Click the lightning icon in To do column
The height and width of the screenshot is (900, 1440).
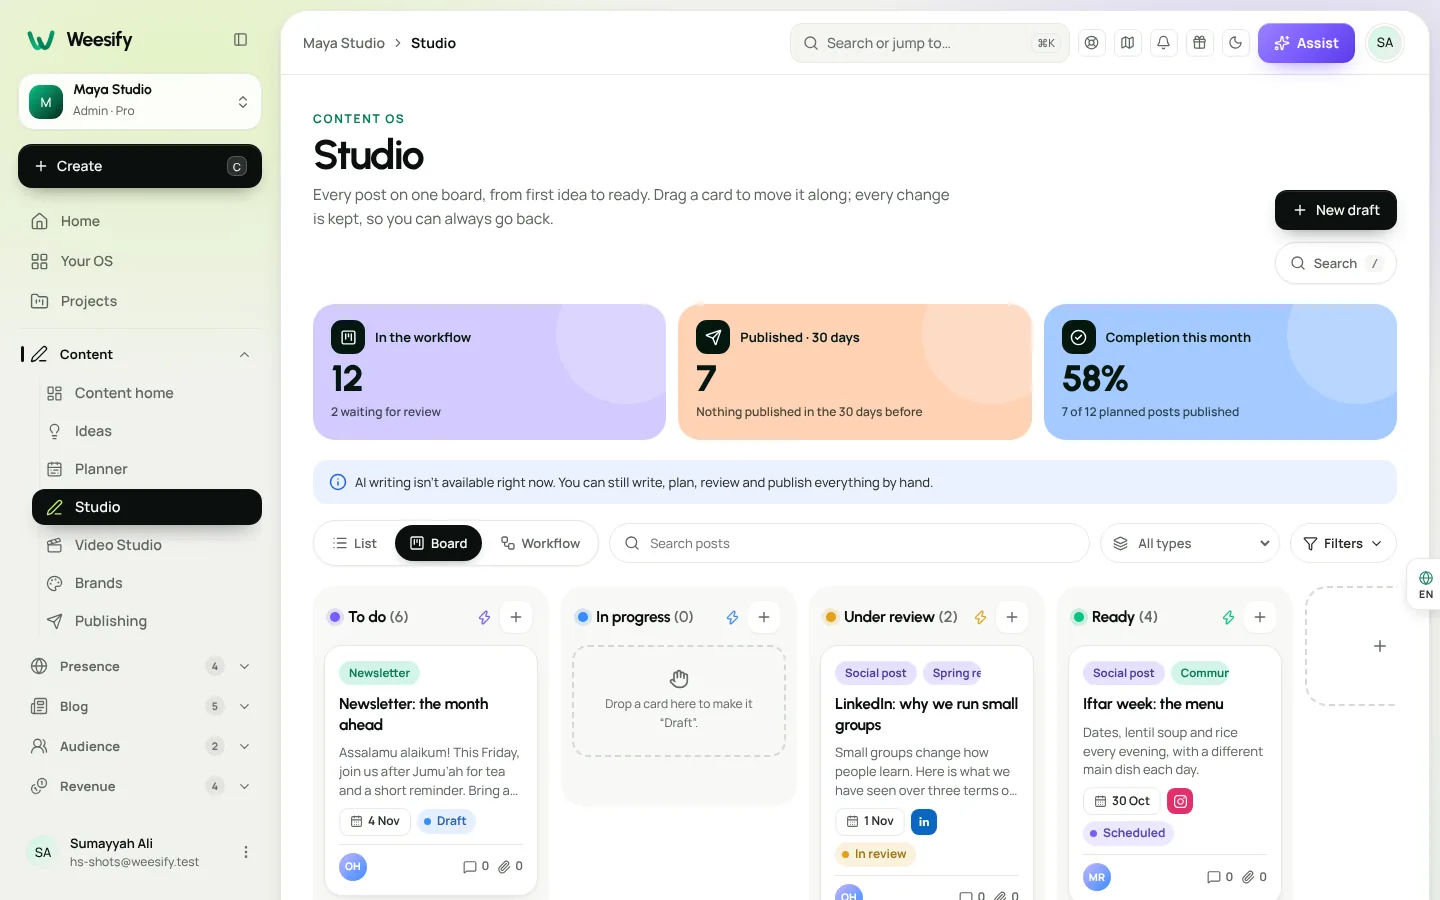tap(484, 617)
